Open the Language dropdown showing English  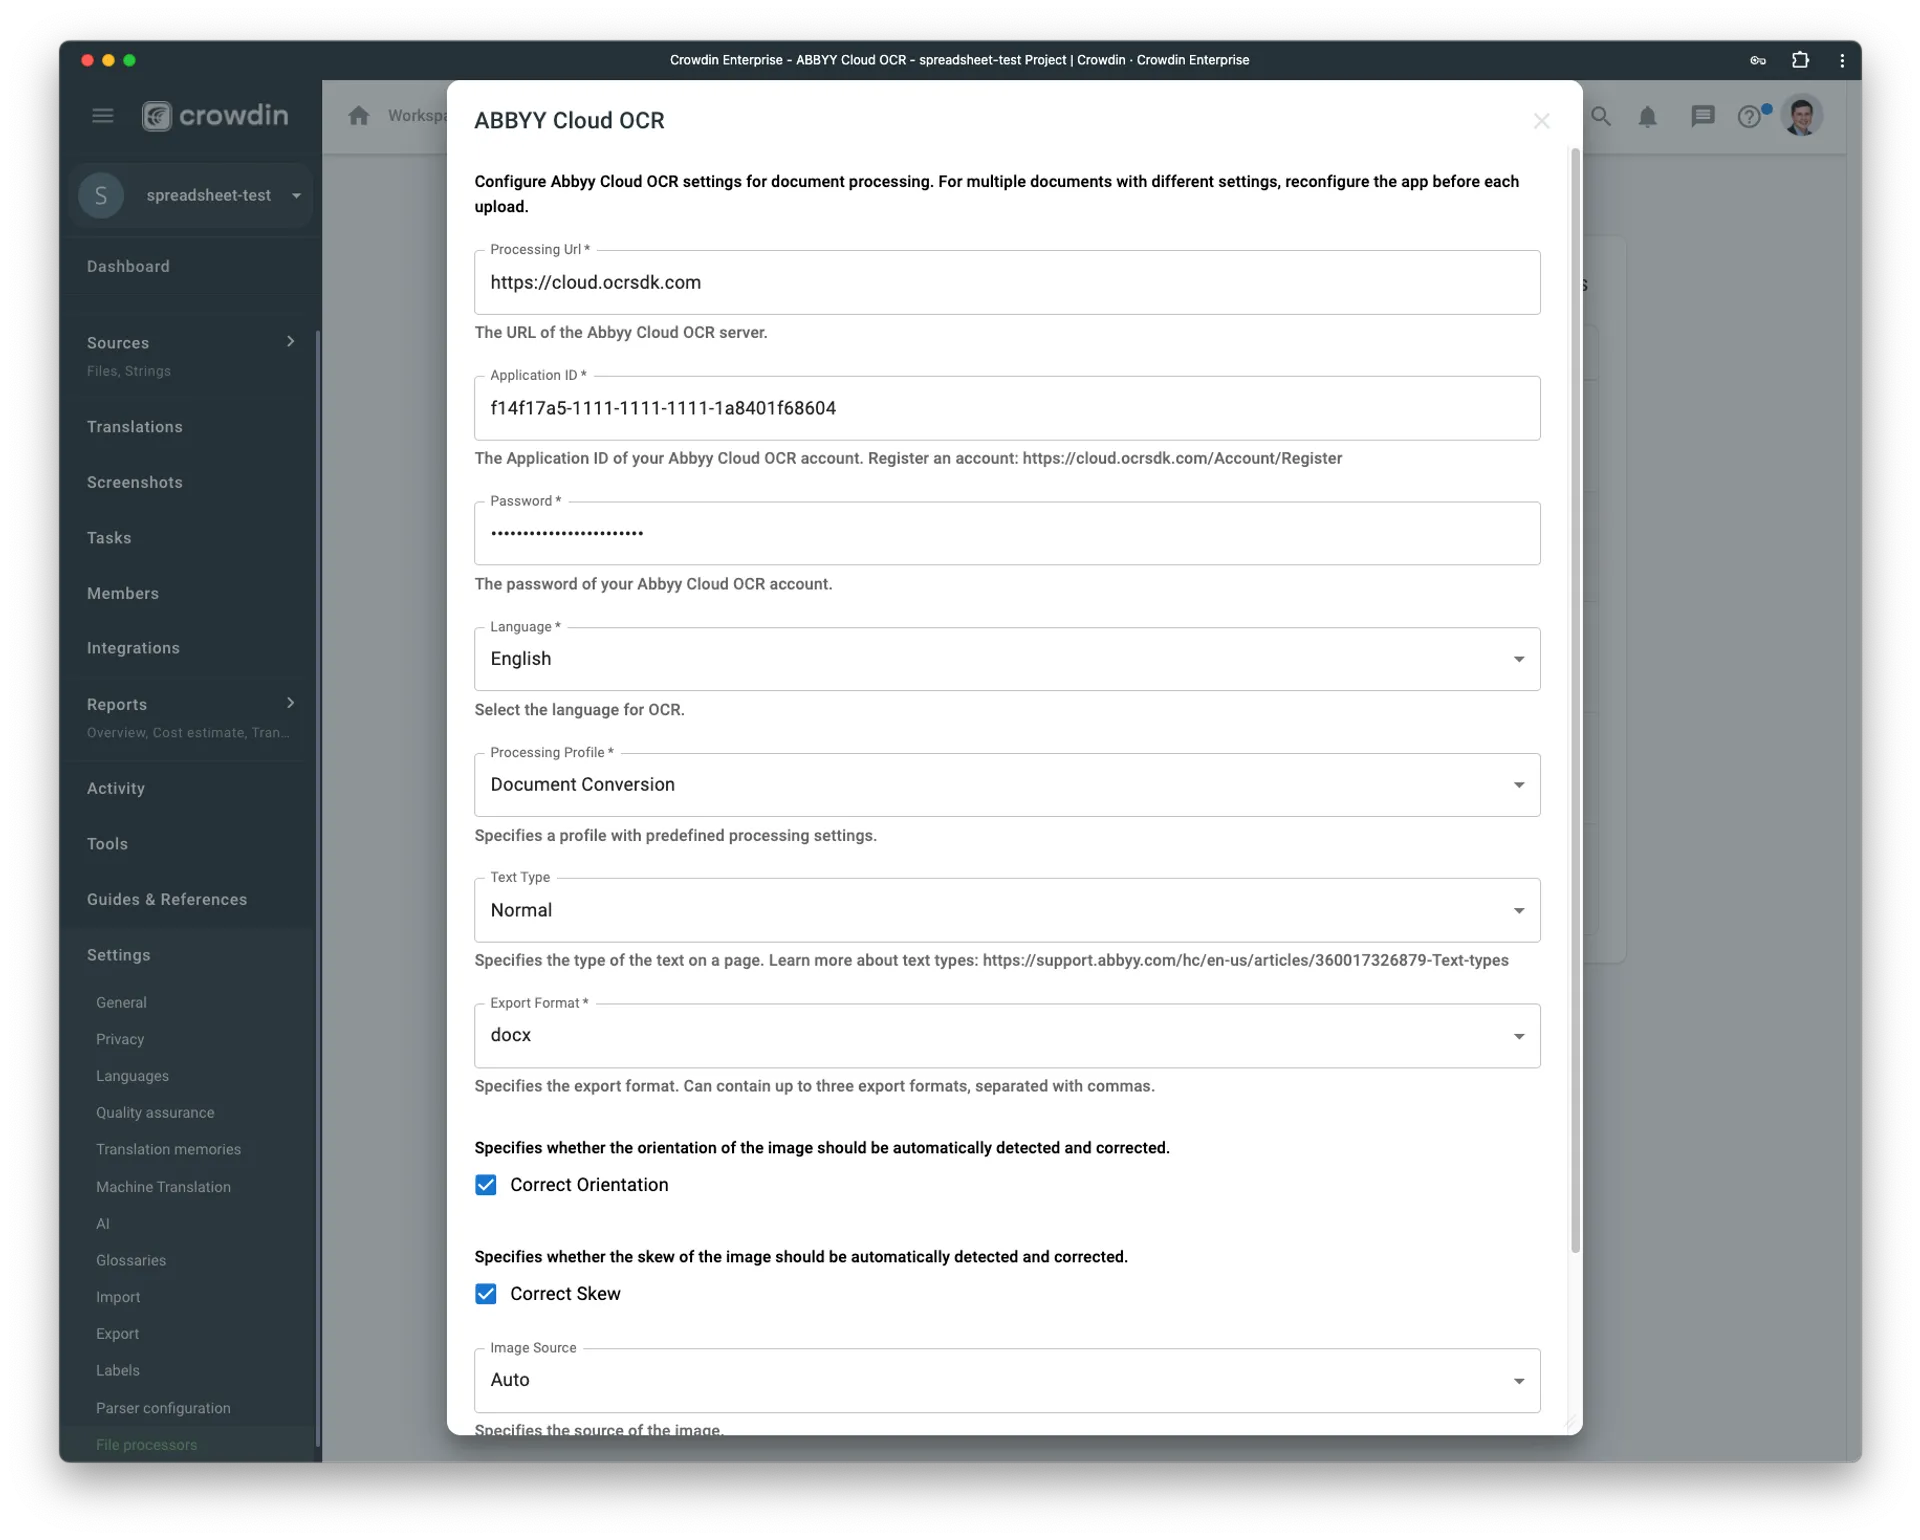(x=1007, y=659)
